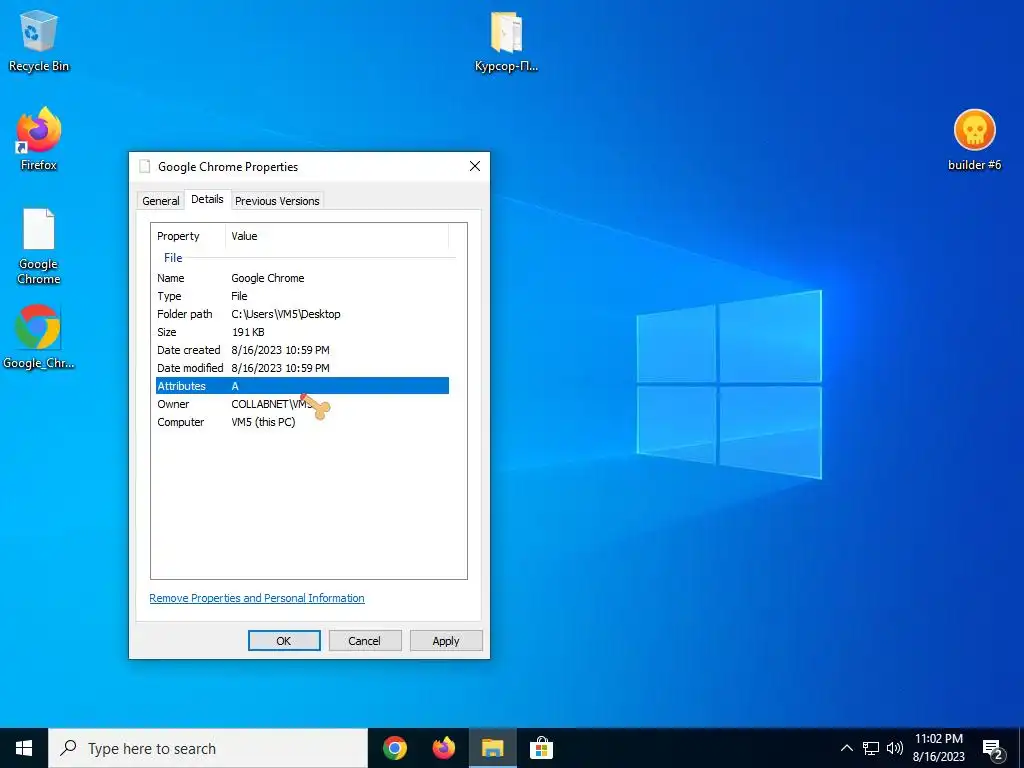Switch to the Previous Versions tab
The width and height of the screenshot is (1024, 768).
[x=277, y=200]
